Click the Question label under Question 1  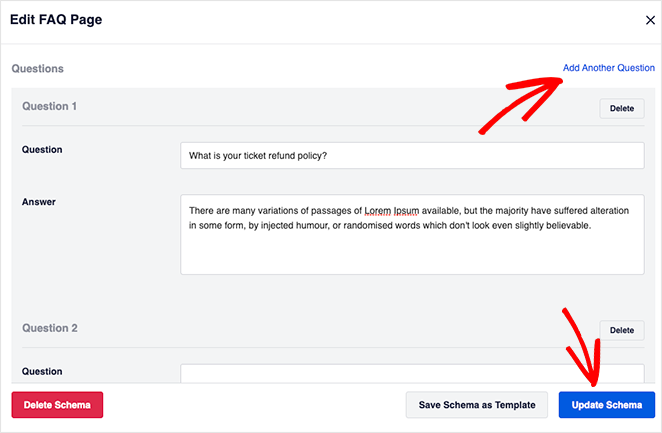pos(42,150)
